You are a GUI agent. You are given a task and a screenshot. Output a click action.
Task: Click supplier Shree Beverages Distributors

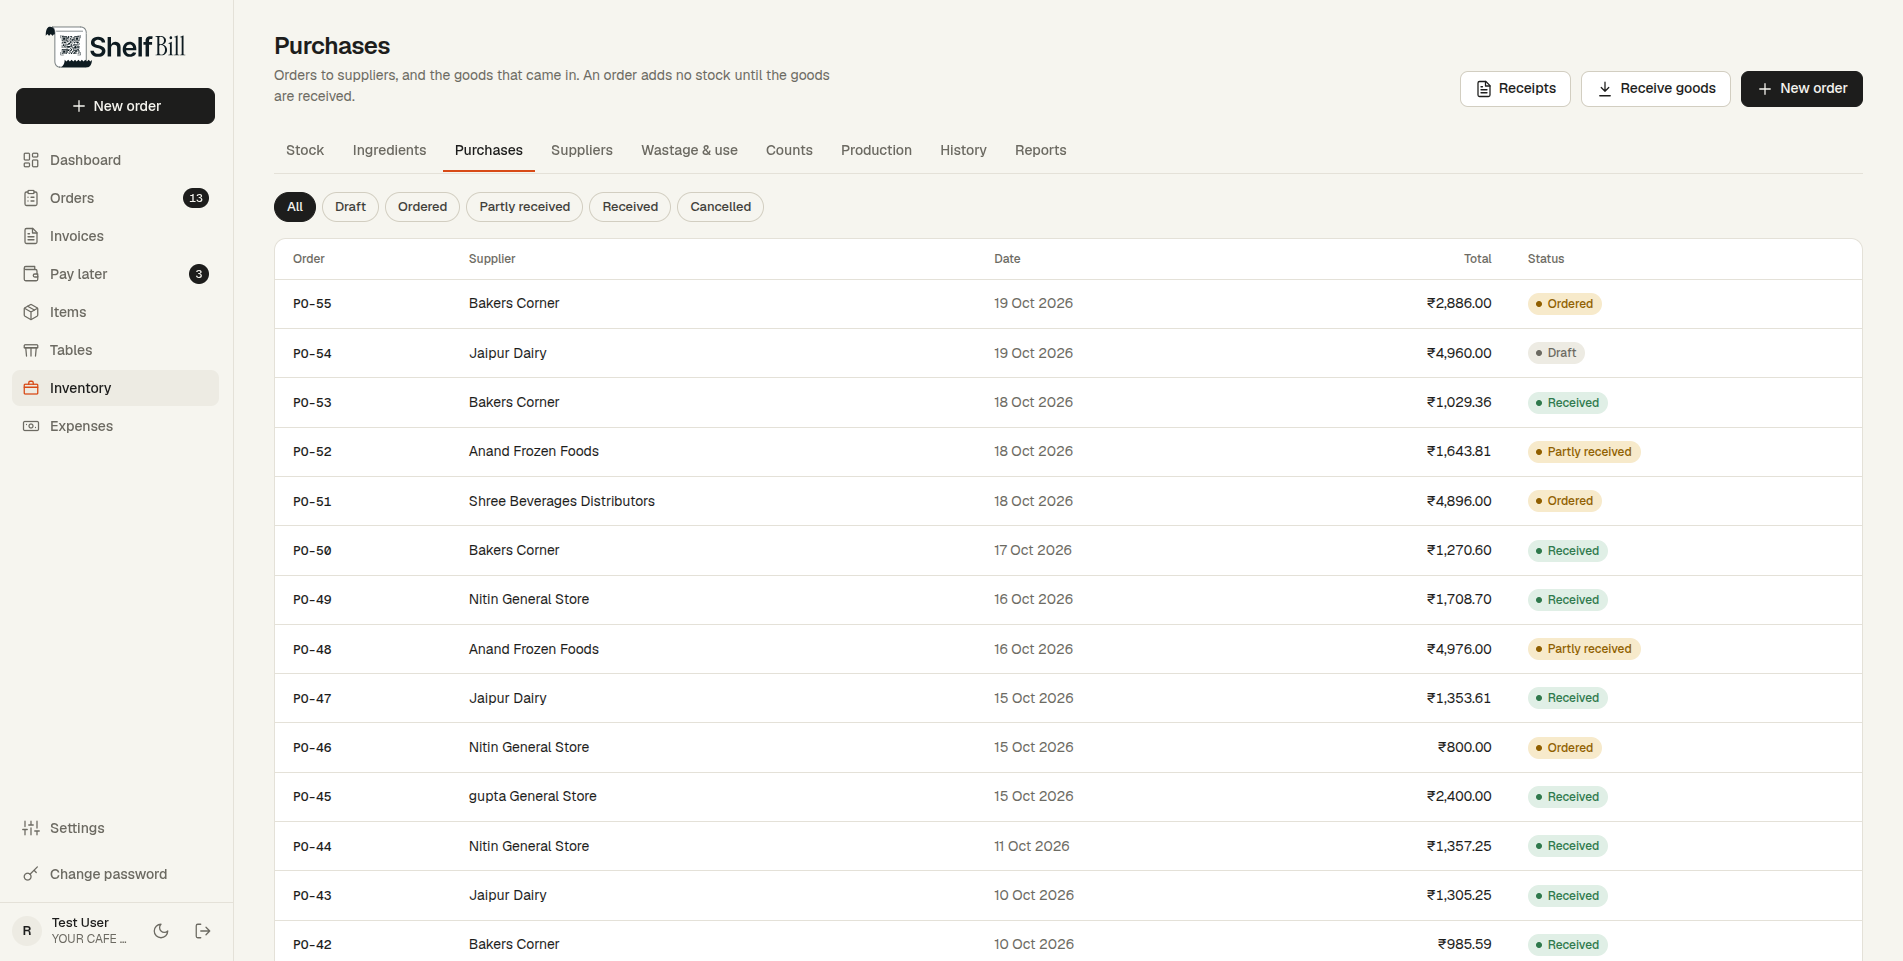[x=561, y=501]
